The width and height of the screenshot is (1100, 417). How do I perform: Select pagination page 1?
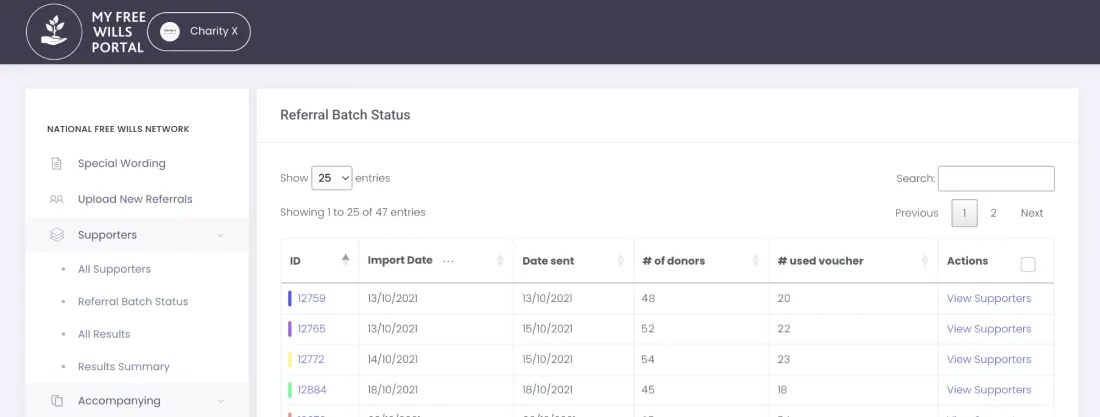965,213
